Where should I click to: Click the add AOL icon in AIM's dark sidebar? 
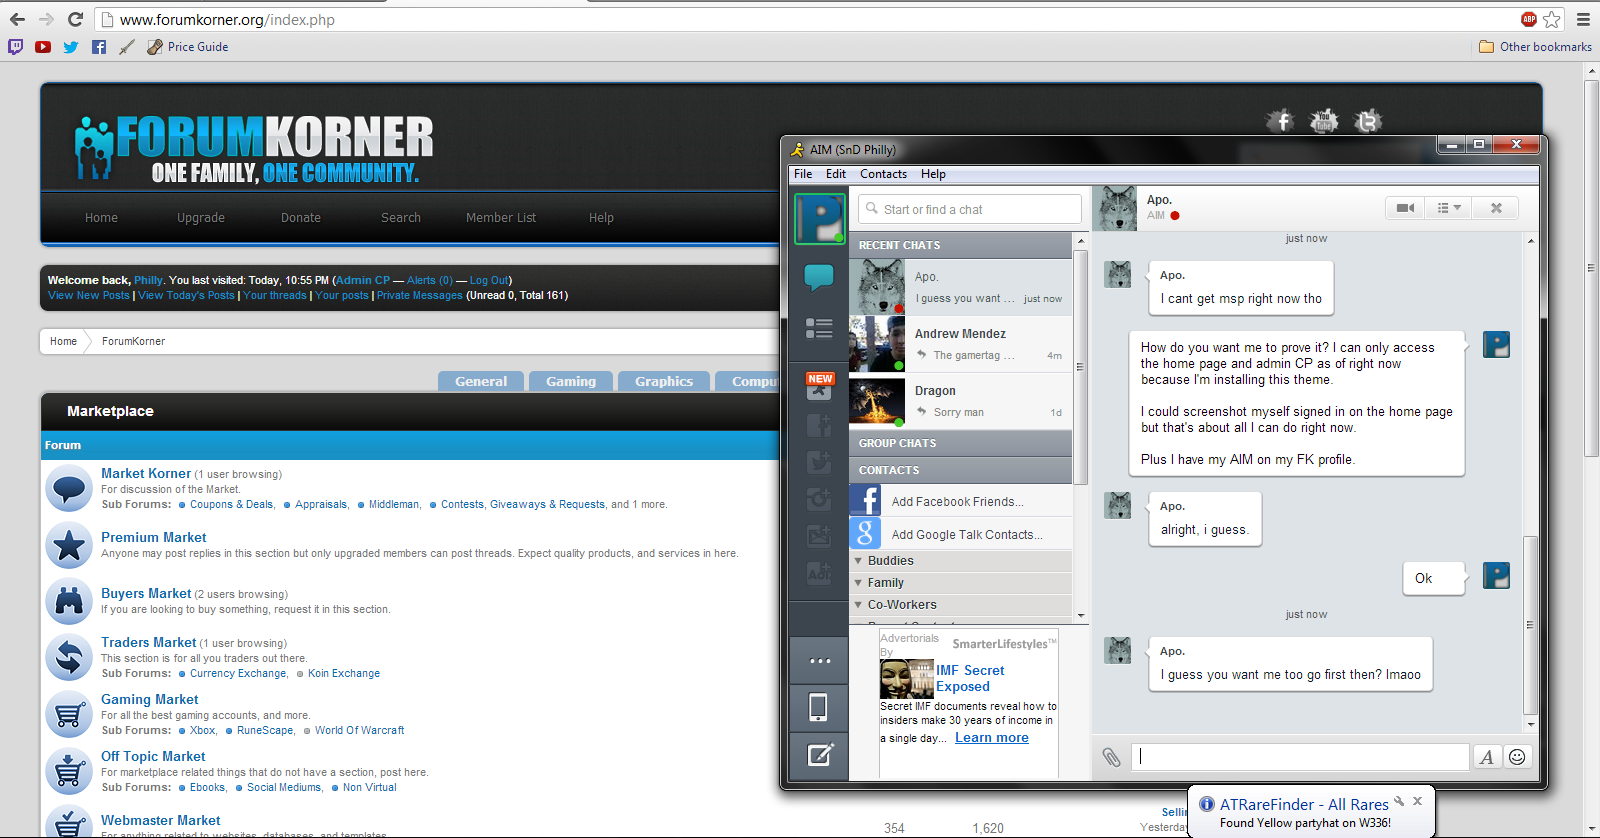coord(819,573)
